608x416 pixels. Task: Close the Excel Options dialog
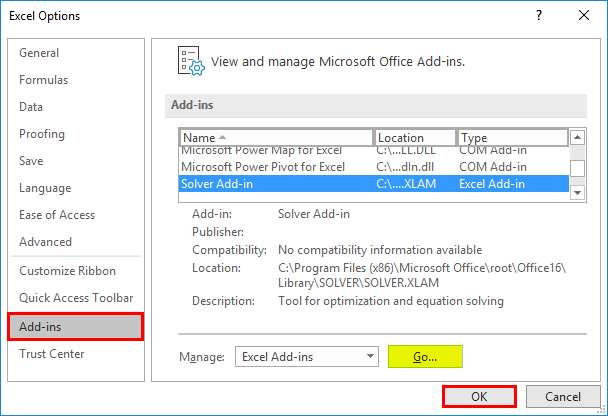(x=584, y=16)
